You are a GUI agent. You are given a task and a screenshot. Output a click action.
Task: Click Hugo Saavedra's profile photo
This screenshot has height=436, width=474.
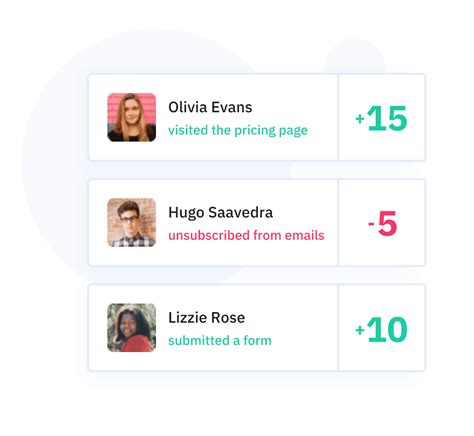click(x=132, y=222)
